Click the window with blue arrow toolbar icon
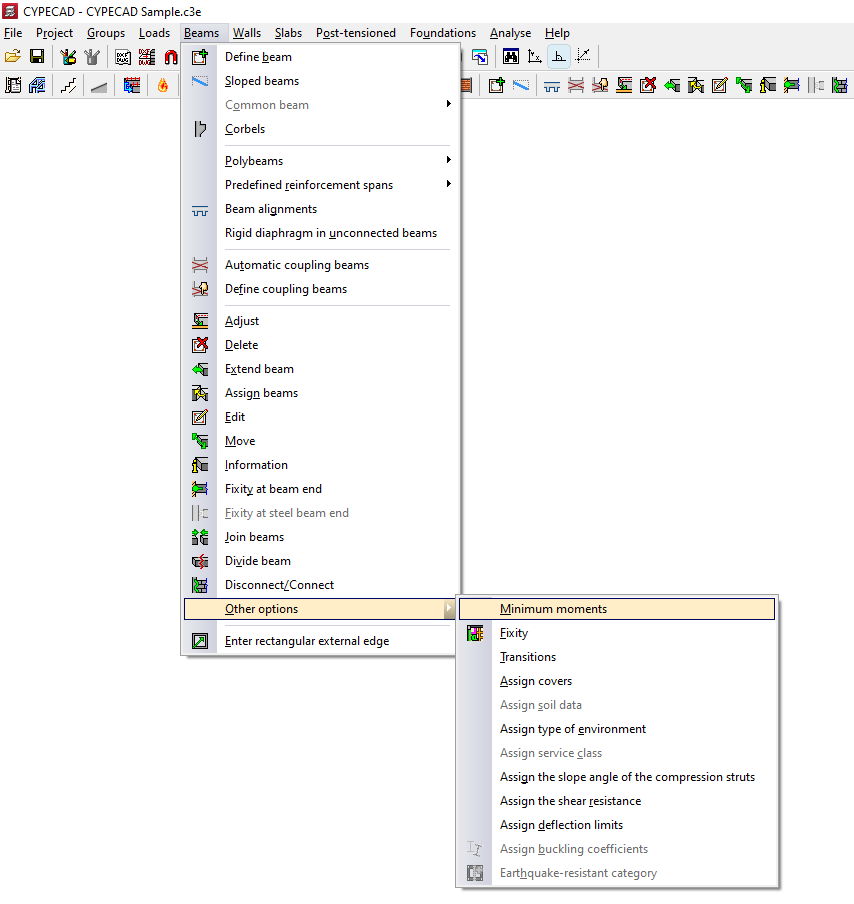 pyautogui.click(x=480, y=56)
